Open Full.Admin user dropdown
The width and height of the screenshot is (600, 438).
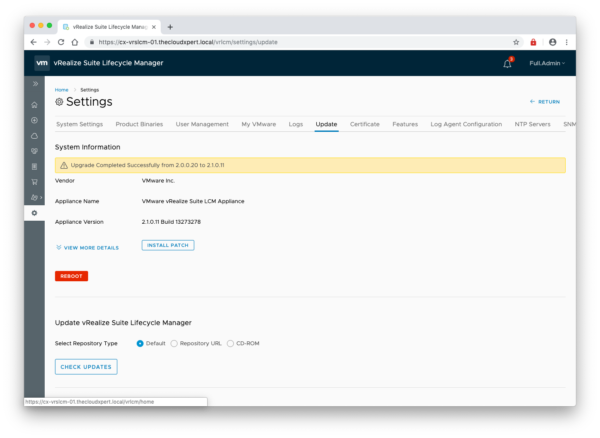(546, 63)
